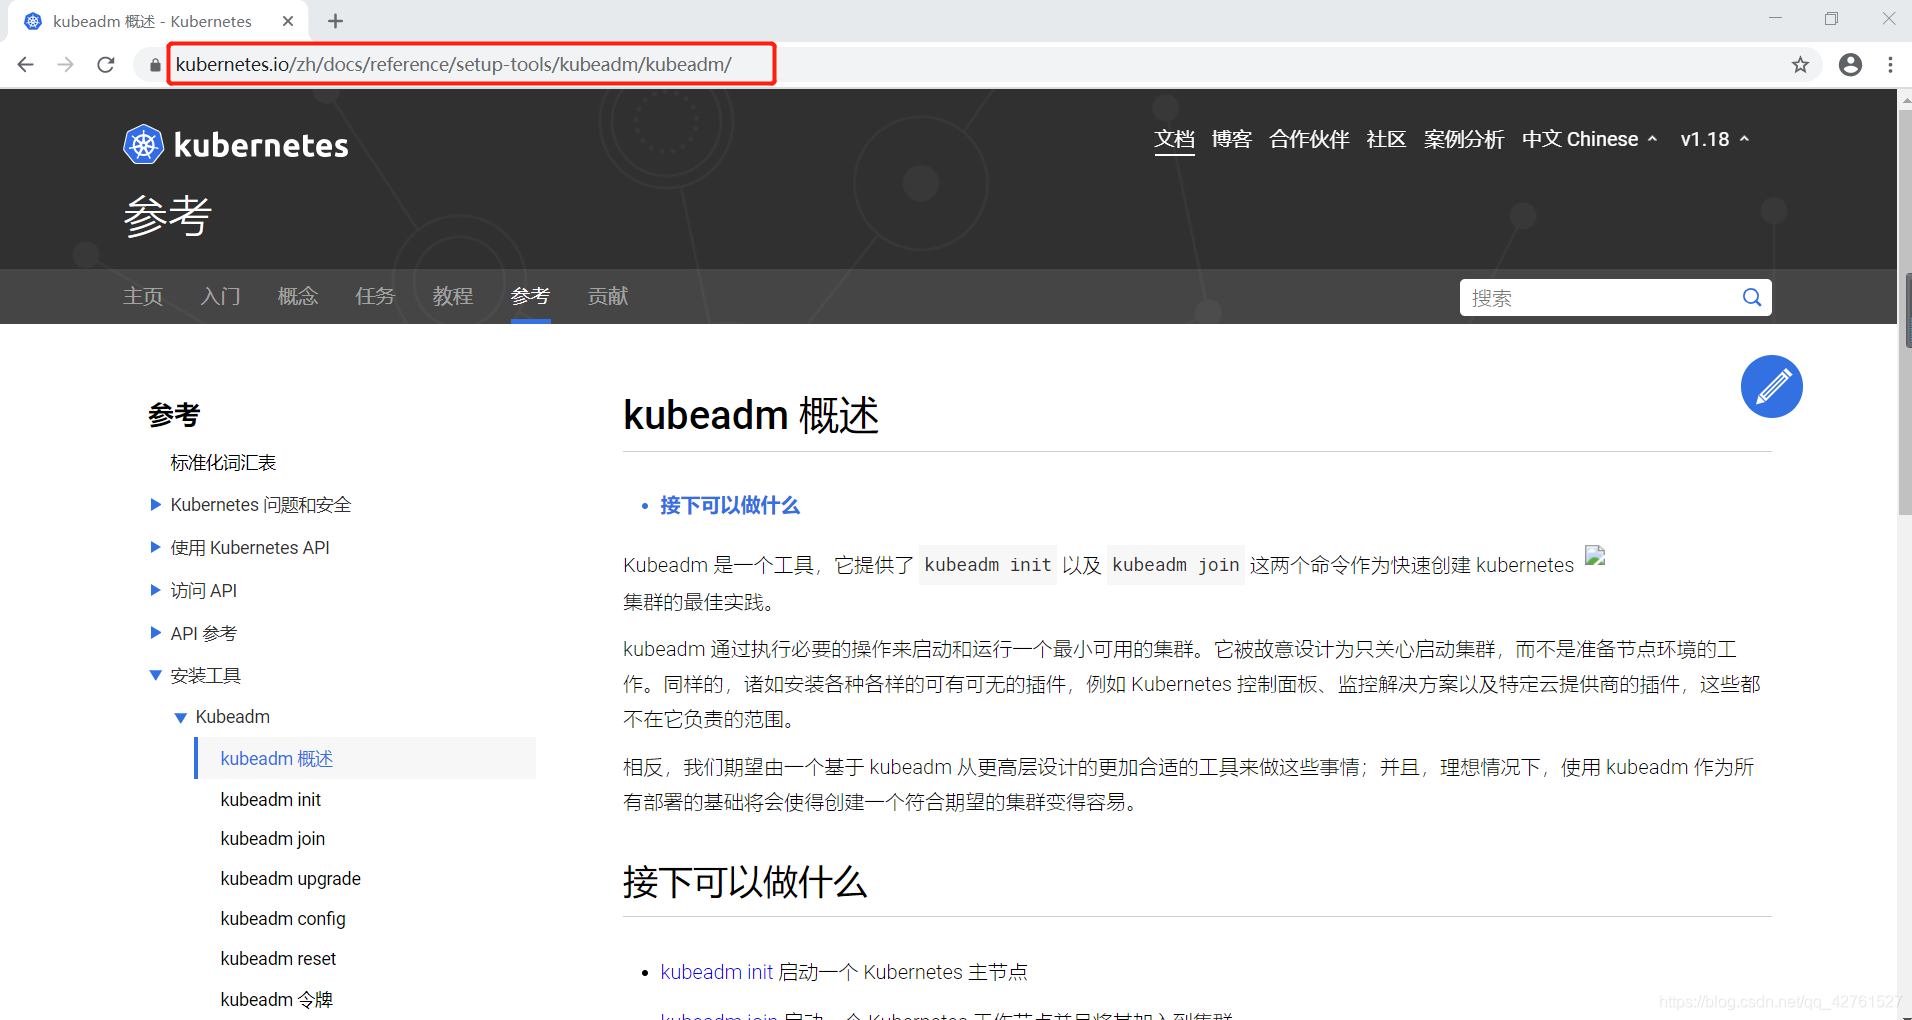Click the 参考 sidebar title
The image size is (1912, 1020).
(x=174, y=415)
